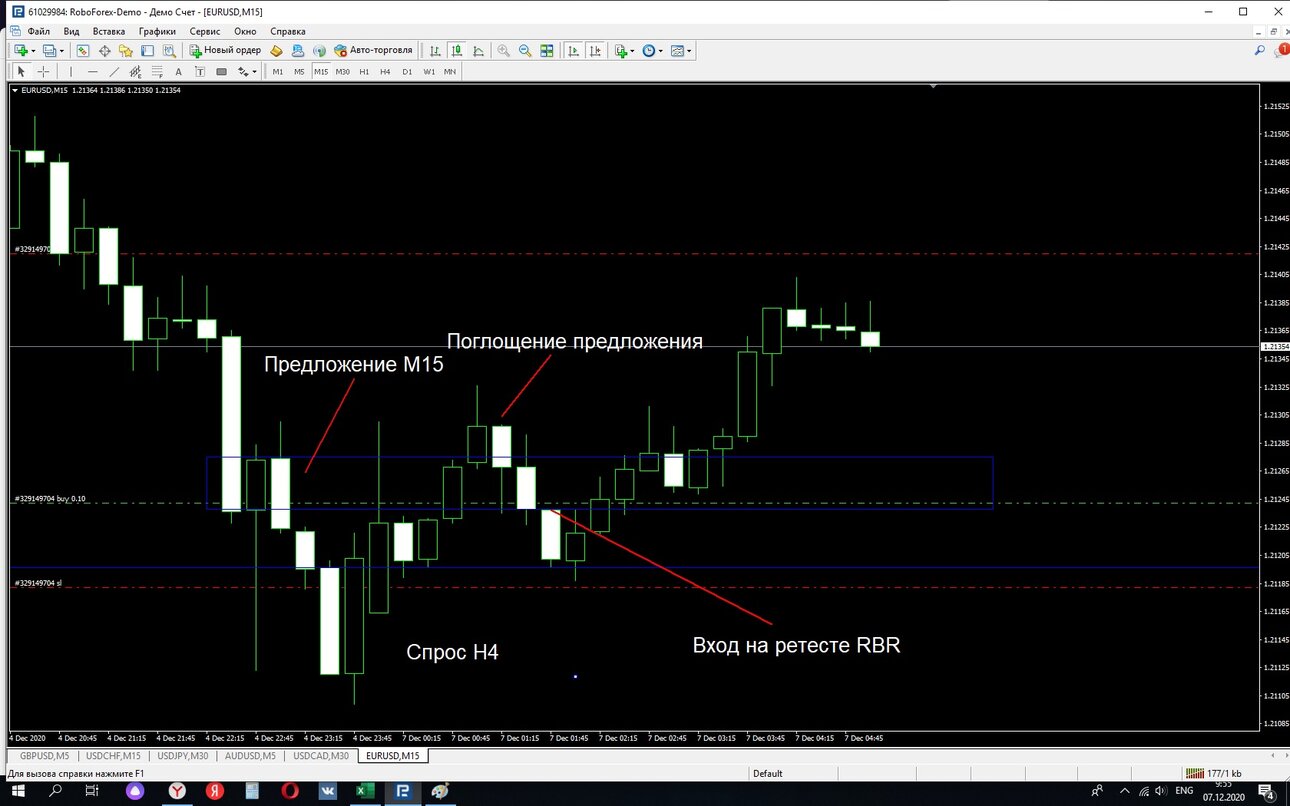The image size is (1290, 806).
Task: Open Opera from the Windows taskbar
Action: (289, 791)
